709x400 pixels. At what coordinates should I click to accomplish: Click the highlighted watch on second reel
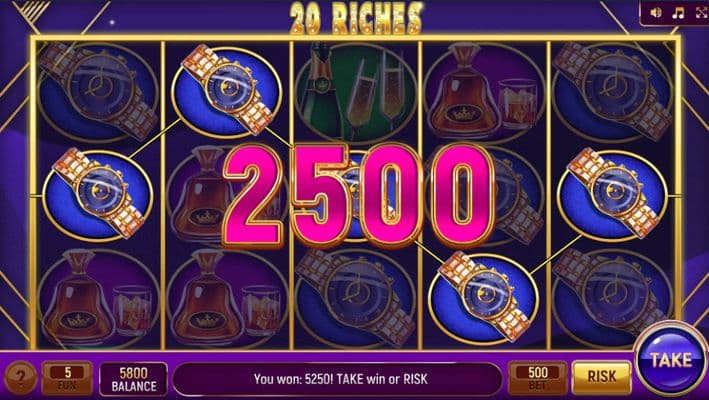point(227,90)
